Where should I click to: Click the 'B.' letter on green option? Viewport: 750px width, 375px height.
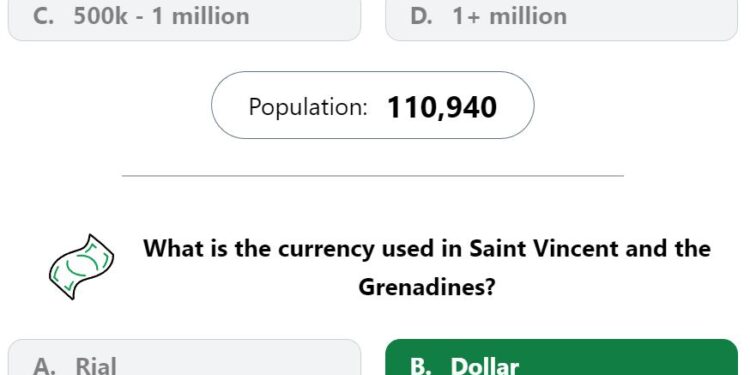[423, 367]
